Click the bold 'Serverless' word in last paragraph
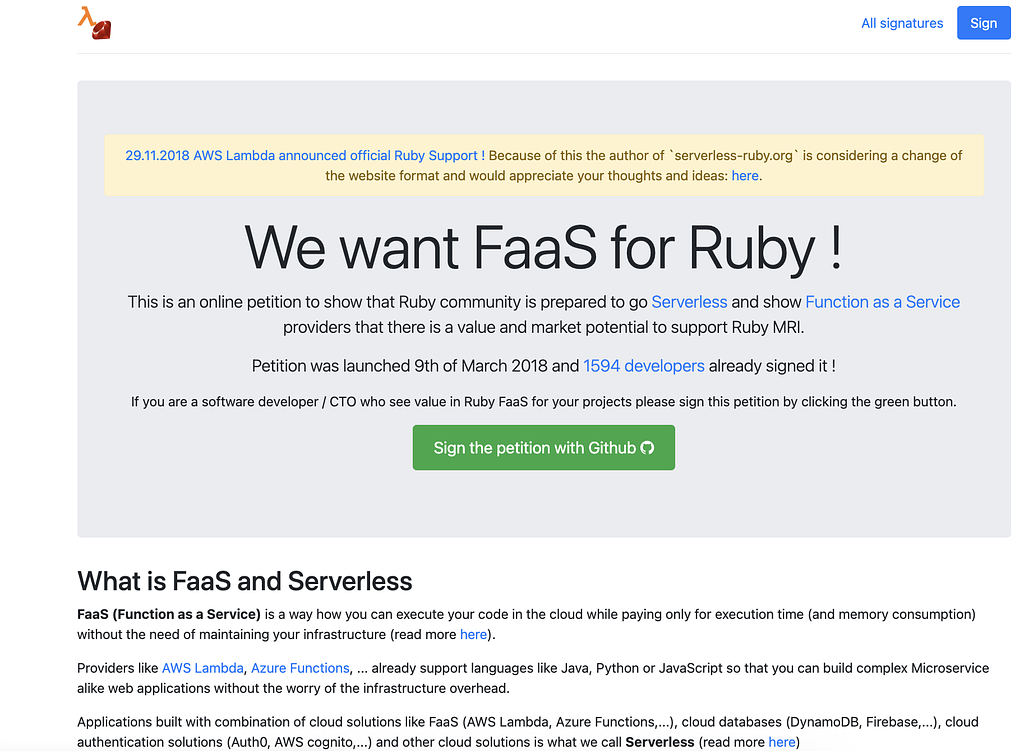1024x751 pixels. tap(661, 742)
